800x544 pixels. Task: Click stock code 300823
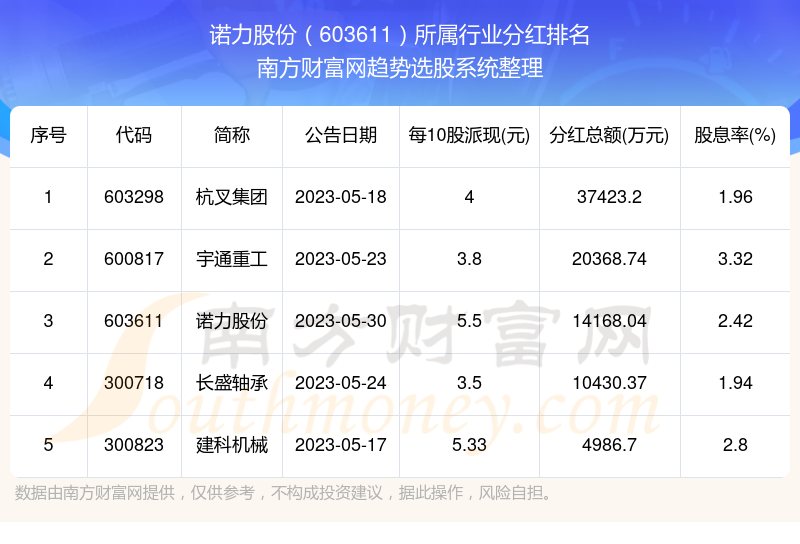(x=134, y=445)
